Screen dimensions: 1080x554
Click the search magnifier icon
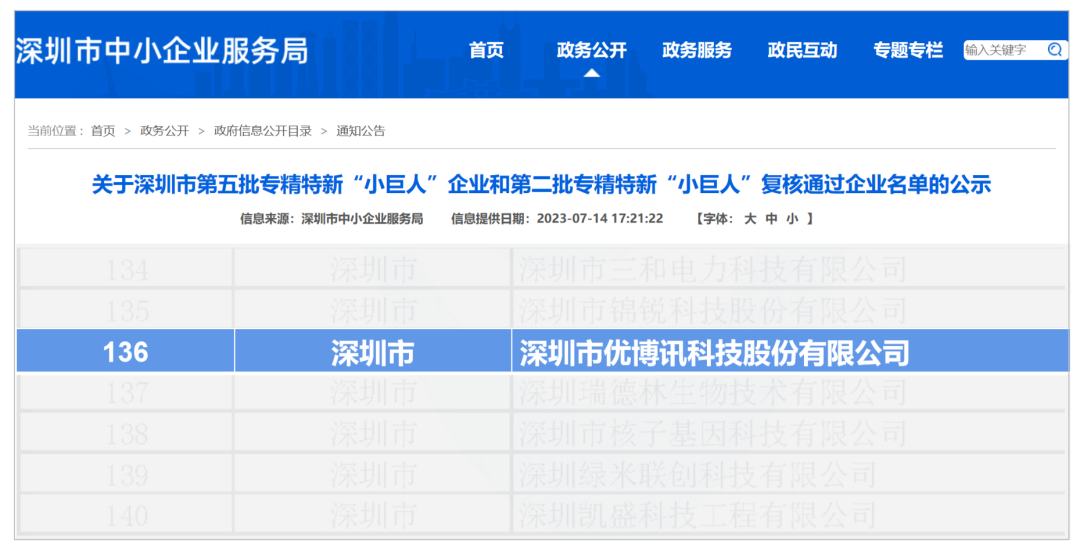(1054, 50)
